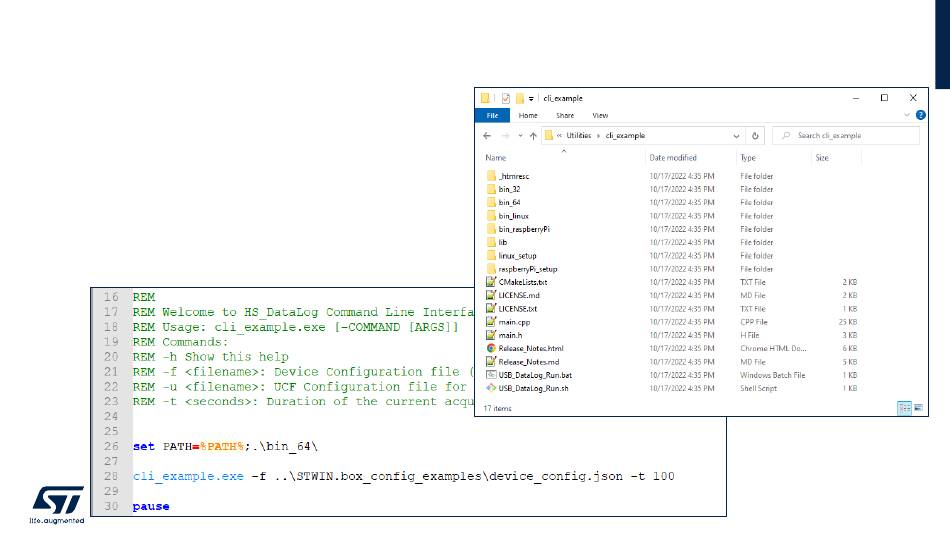Minimize the cli_example Explorer window
Viewport: 950px width, 534px height.
[855, 98]
